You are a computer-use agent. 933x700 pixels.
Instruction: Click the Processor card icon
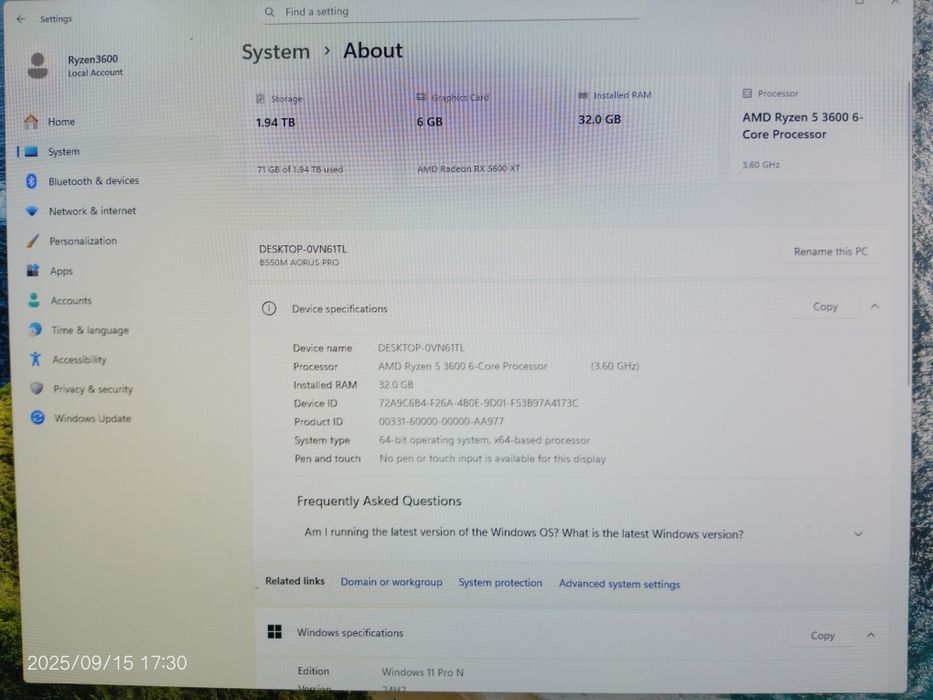tap(747, 93)
